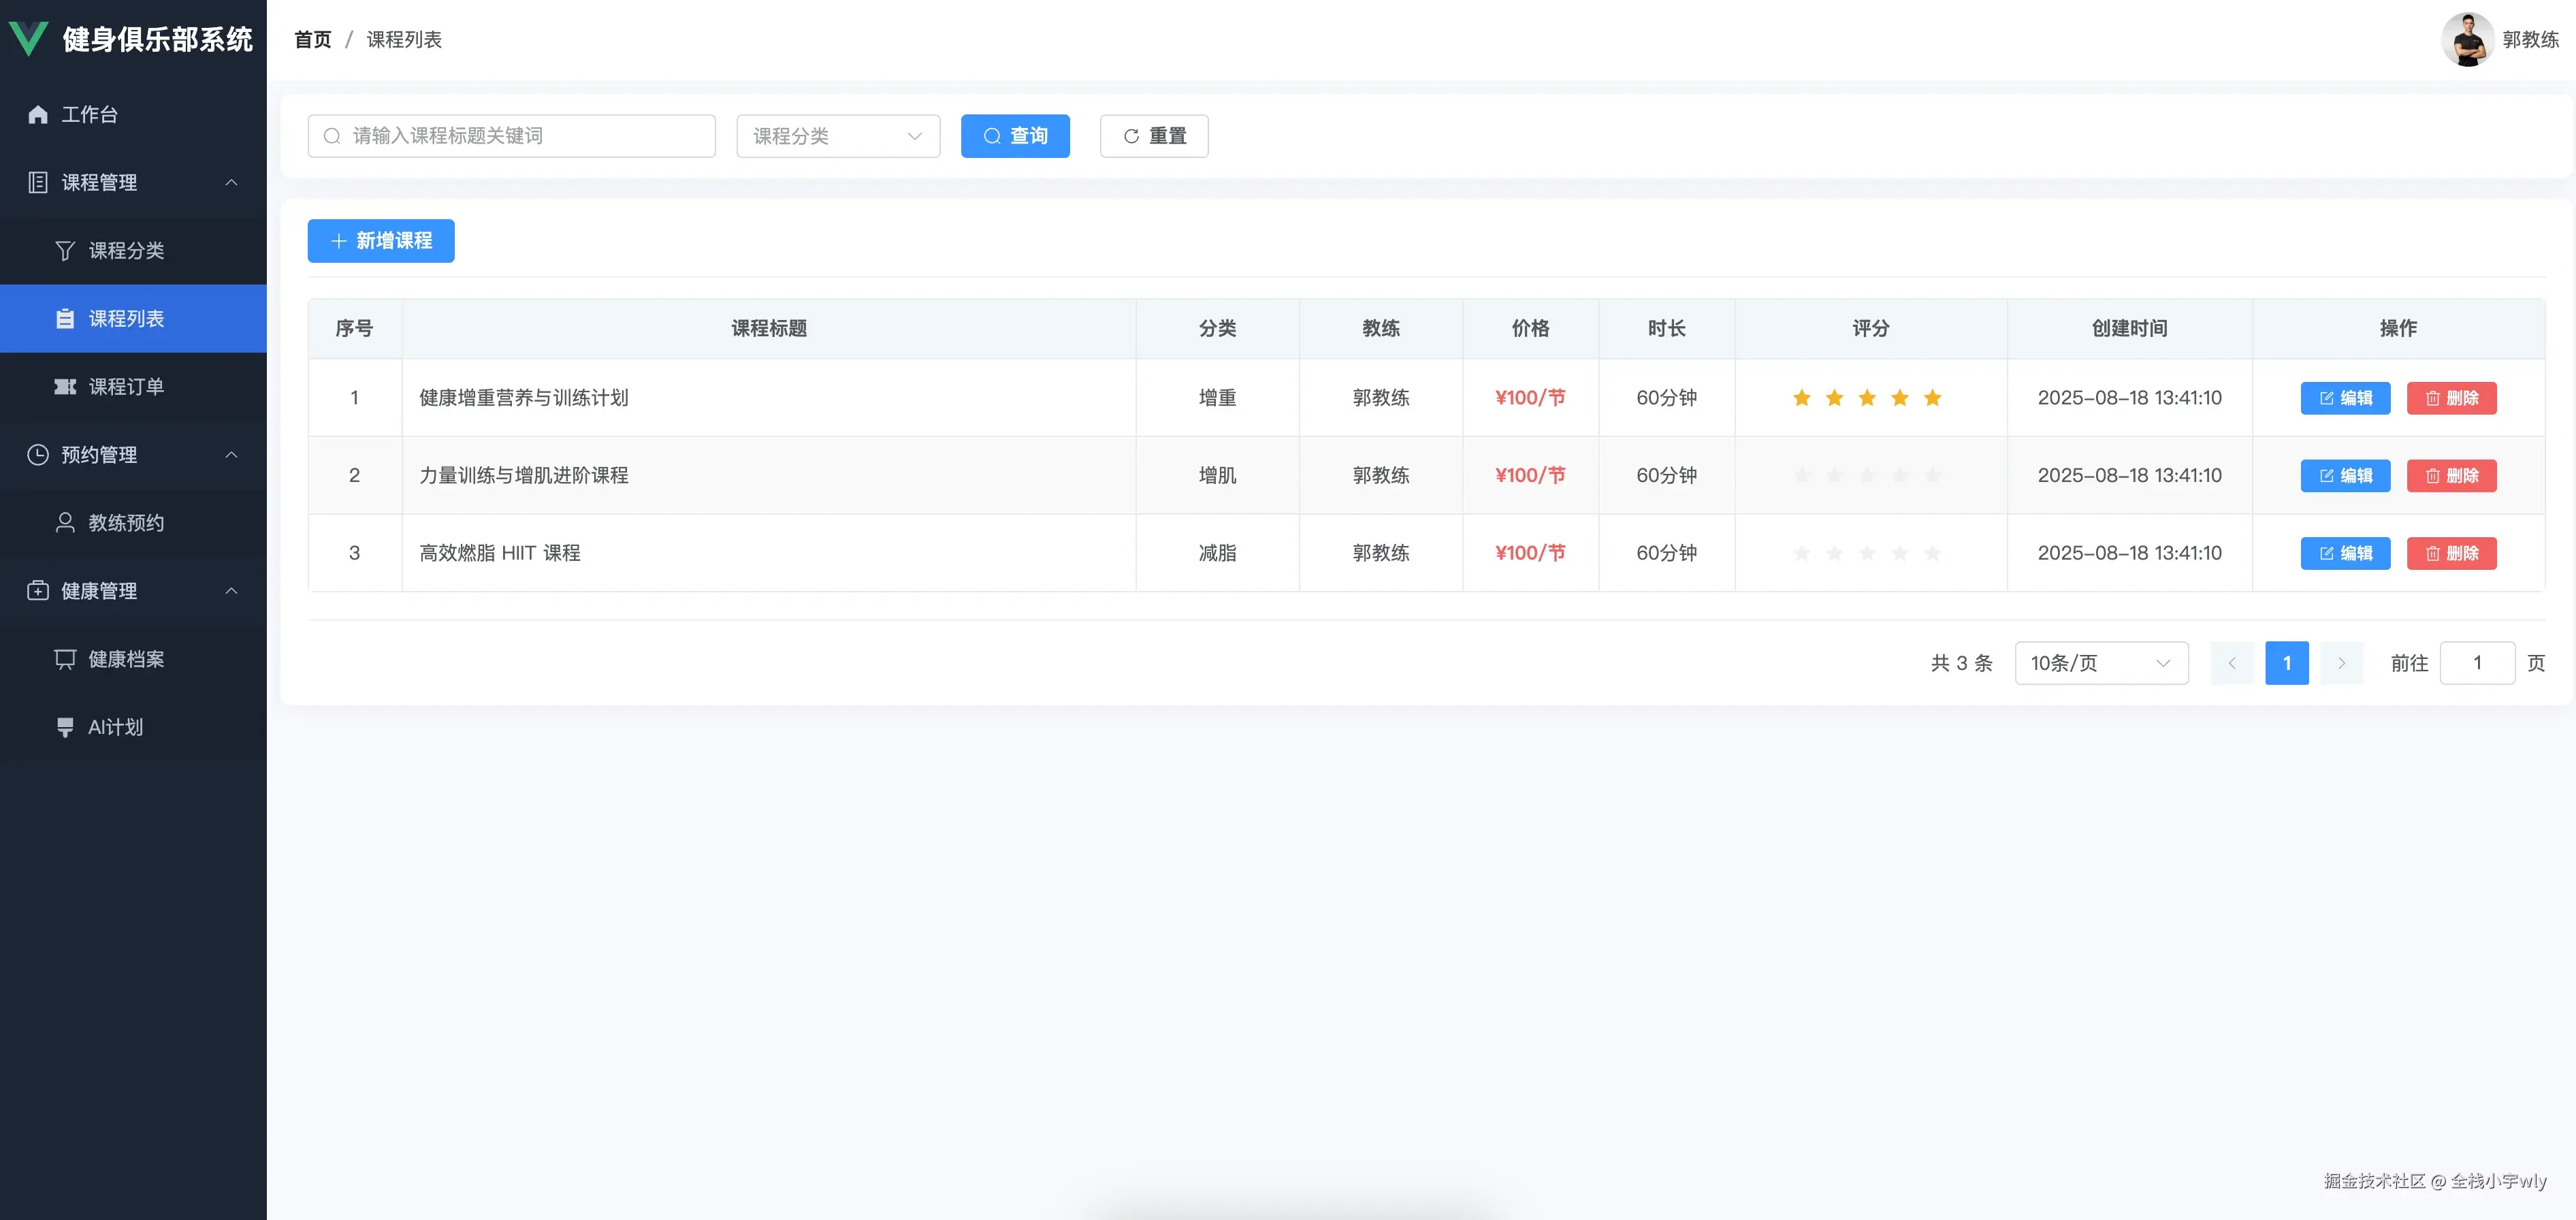Open 工作台 via home icon
The width and height of the screenshot is (2576, 1220).
coord(38,114)
